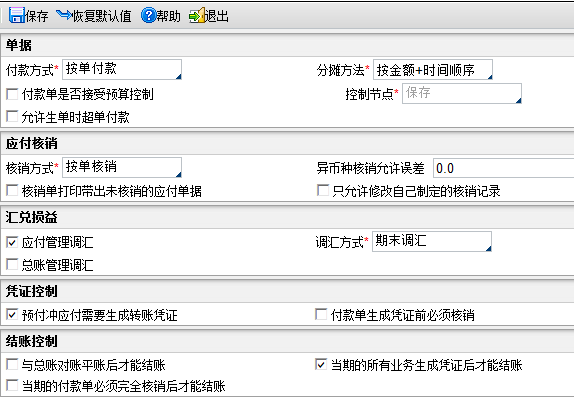This screenshot has width=574, height=397.
Task: Click the 退出 door icon
Action: [197, 15]
